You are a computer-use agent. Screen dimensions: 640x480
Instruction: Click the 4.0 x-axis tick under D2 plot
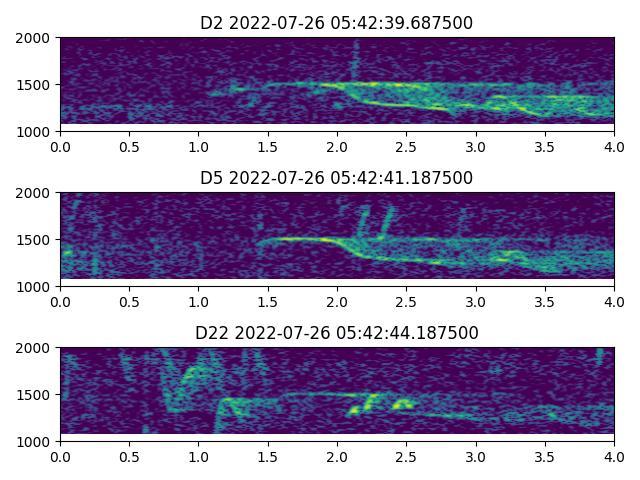[x=614, y=147]
